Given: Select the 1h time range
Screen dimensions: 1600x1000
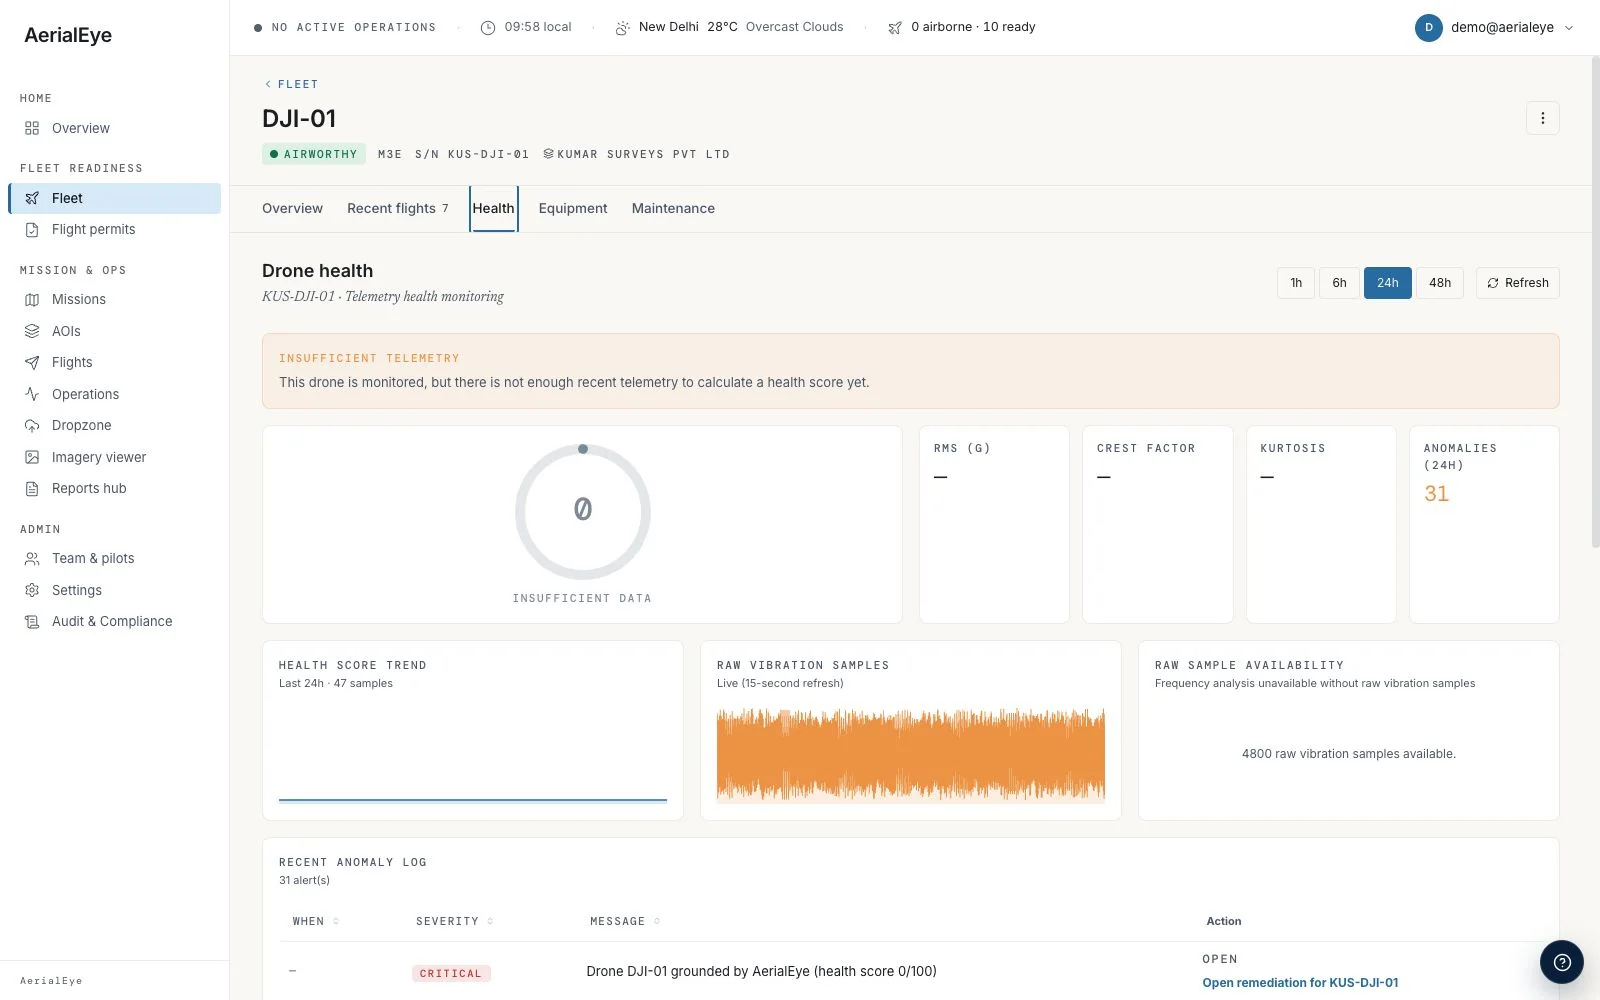Looking at the screenshot, I should click(x=1296, y=283).
